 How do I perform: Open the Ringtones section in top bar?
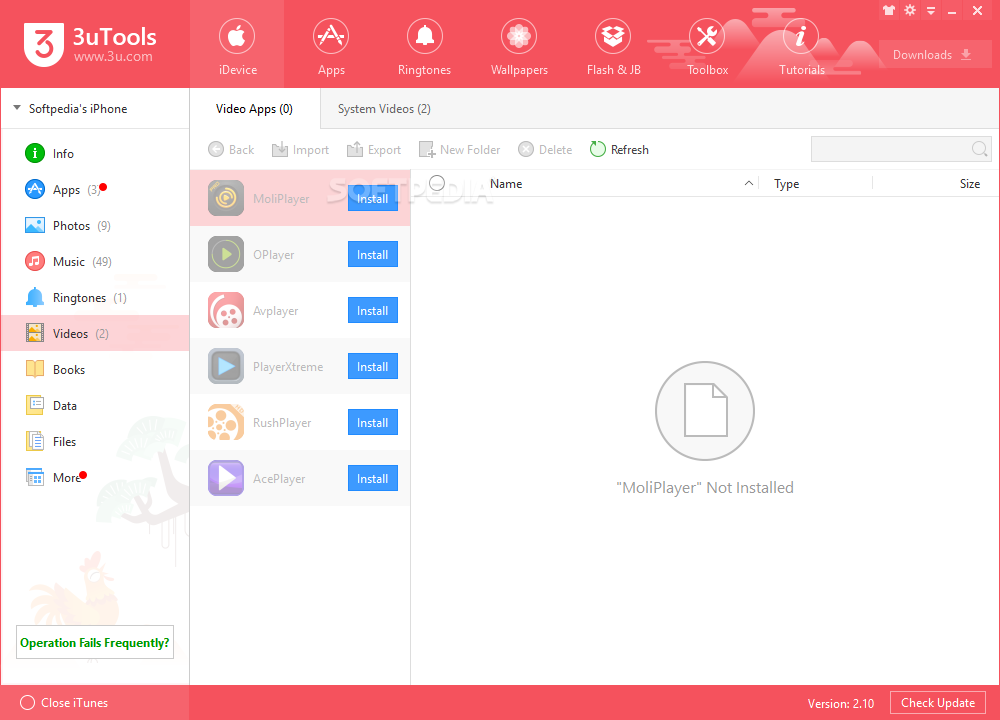coord(424,45)
